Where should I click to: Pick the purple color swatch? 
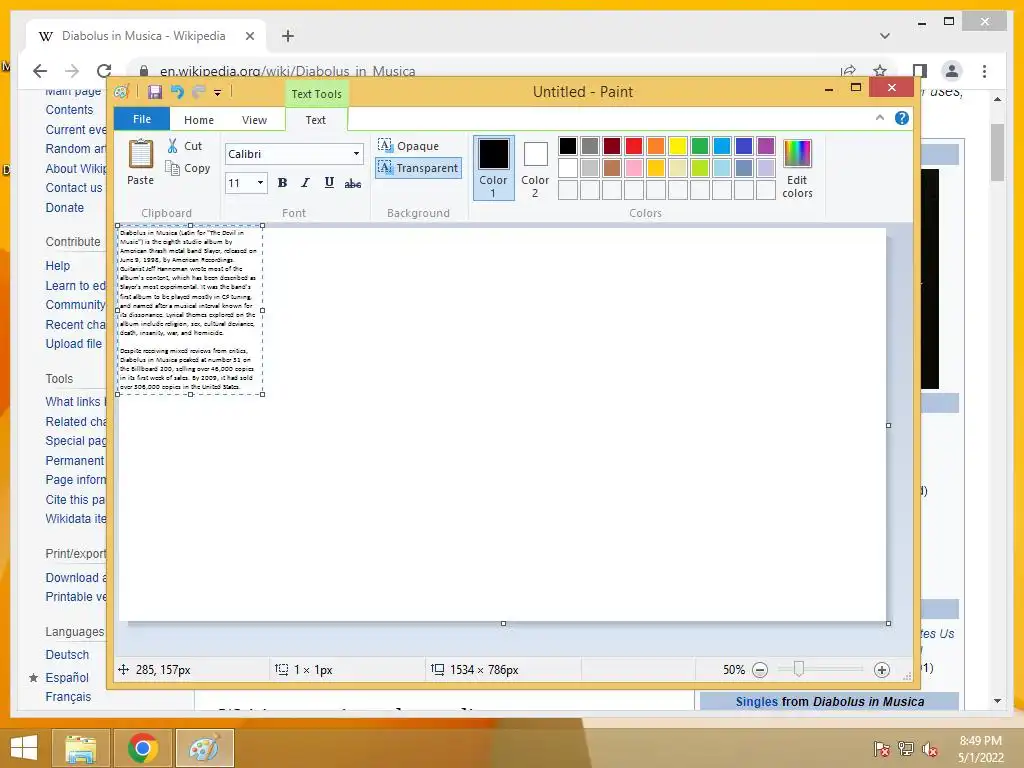coord(765,146)
